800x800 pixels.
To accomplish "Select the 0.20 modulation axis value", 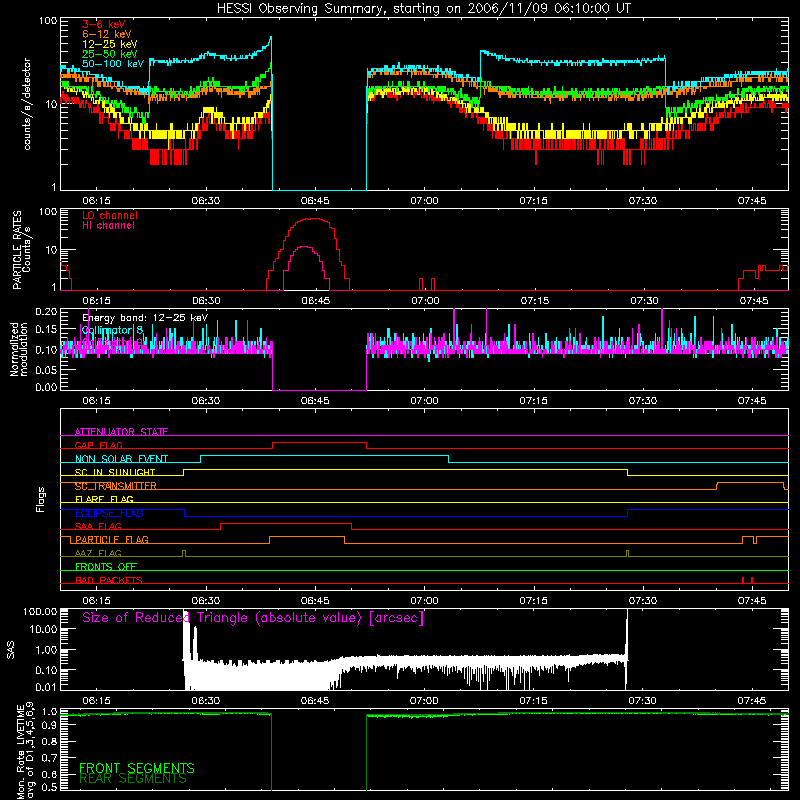I will [x=46, y=311].
